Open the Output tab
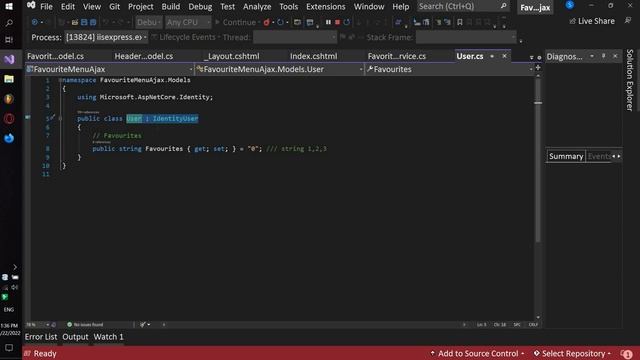The height and width of the screenshot is (360, 640). click(x=75, y=337)
